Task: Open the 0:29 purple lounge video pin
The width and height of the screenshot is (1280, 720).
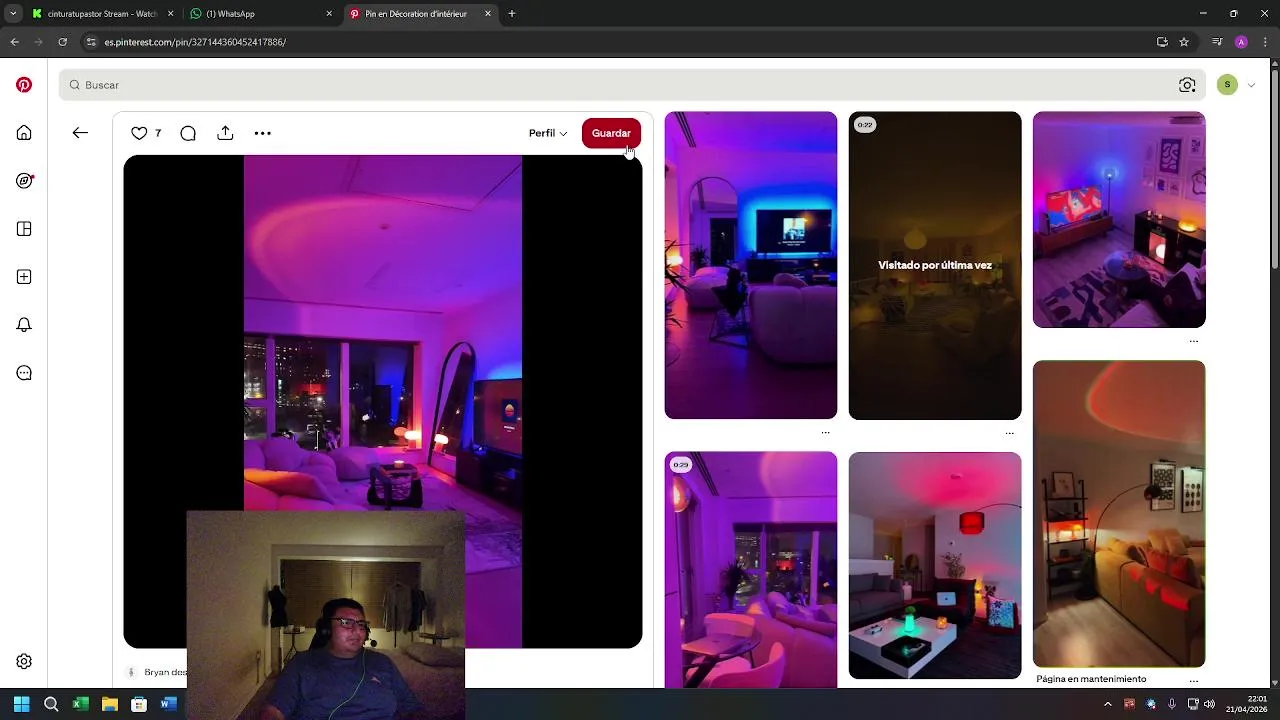Action: 751,570
